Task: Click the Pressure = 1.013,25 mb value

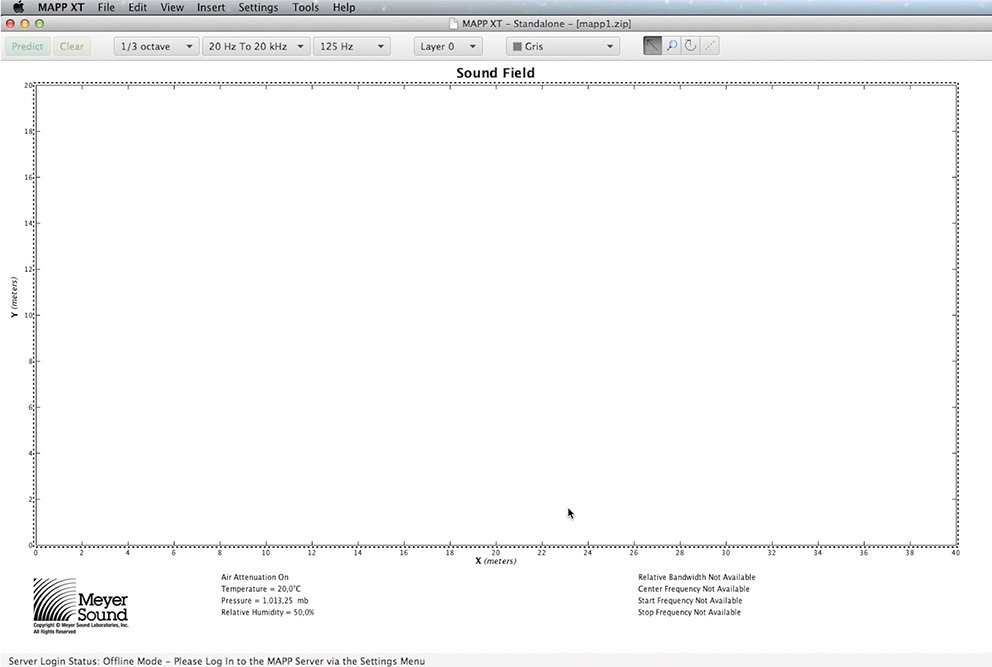Action: (x=264, y=601)
